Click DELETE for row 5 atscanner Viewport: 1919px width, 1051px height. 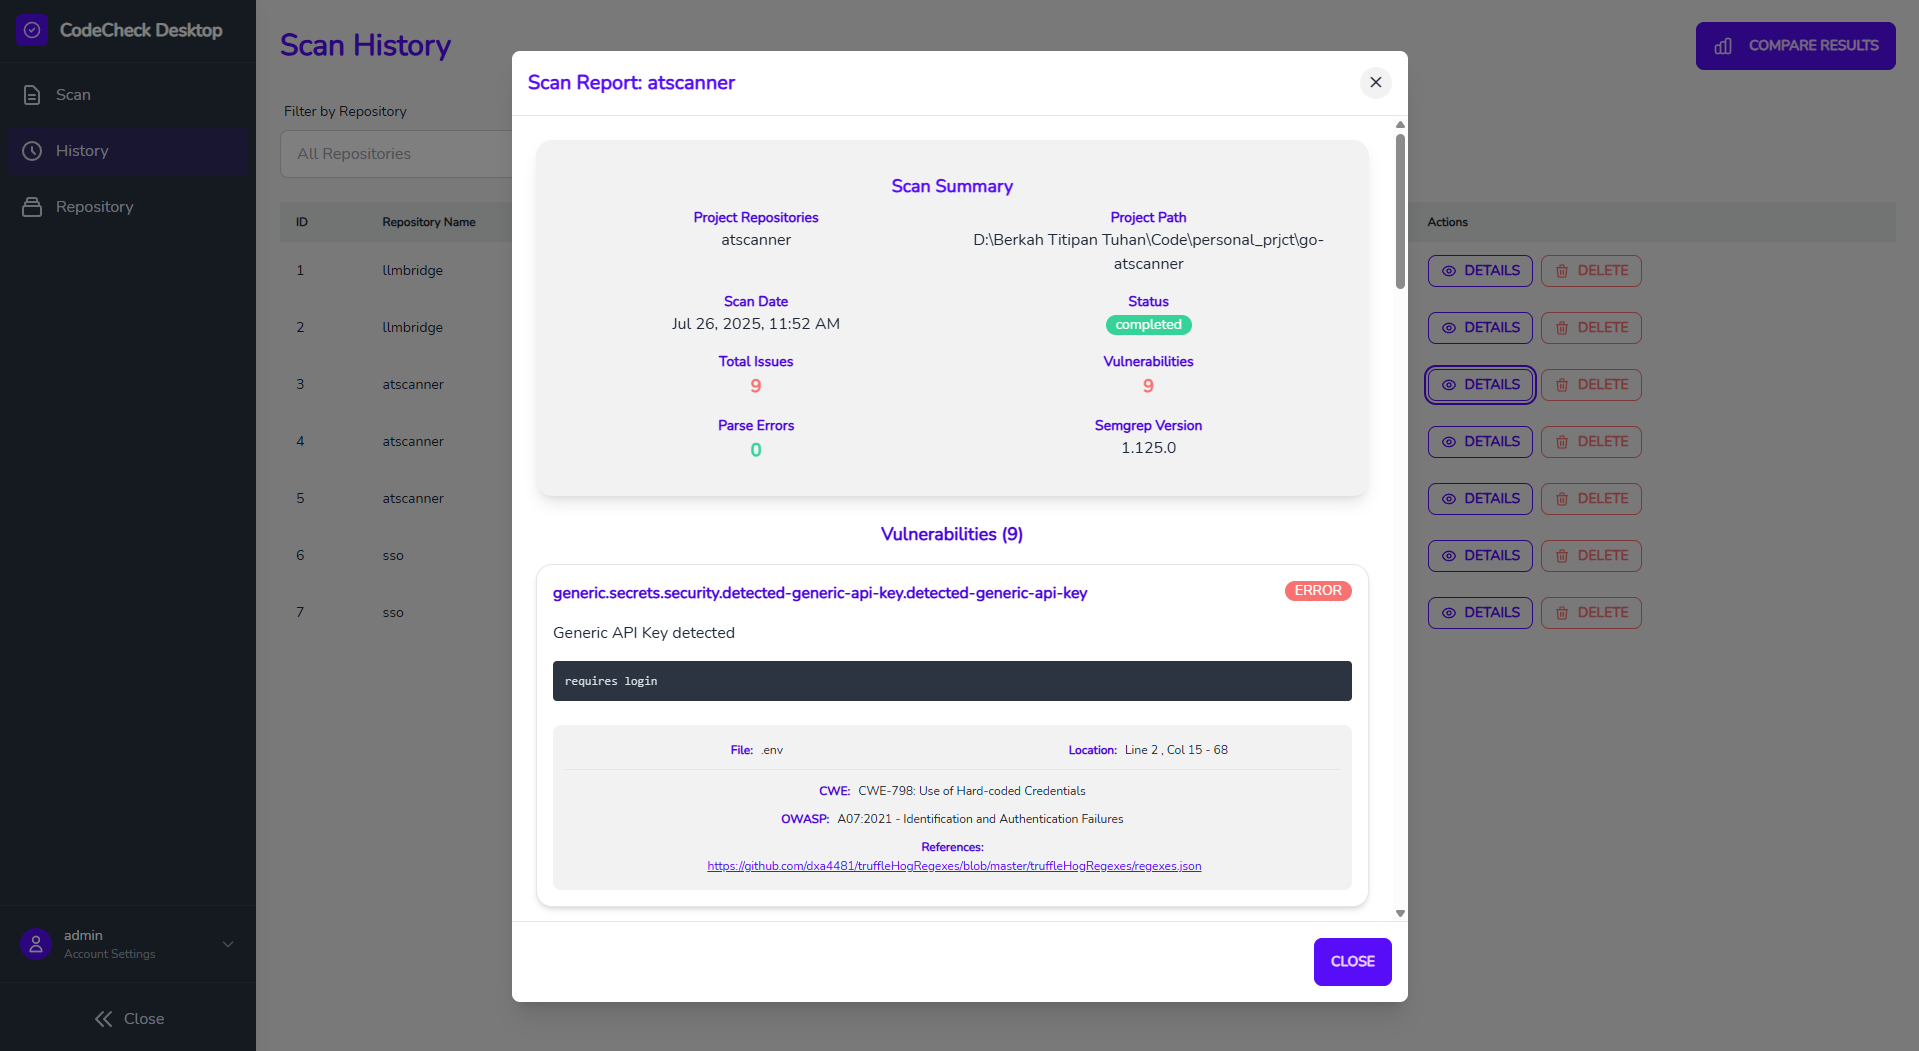coord(1591,499)
